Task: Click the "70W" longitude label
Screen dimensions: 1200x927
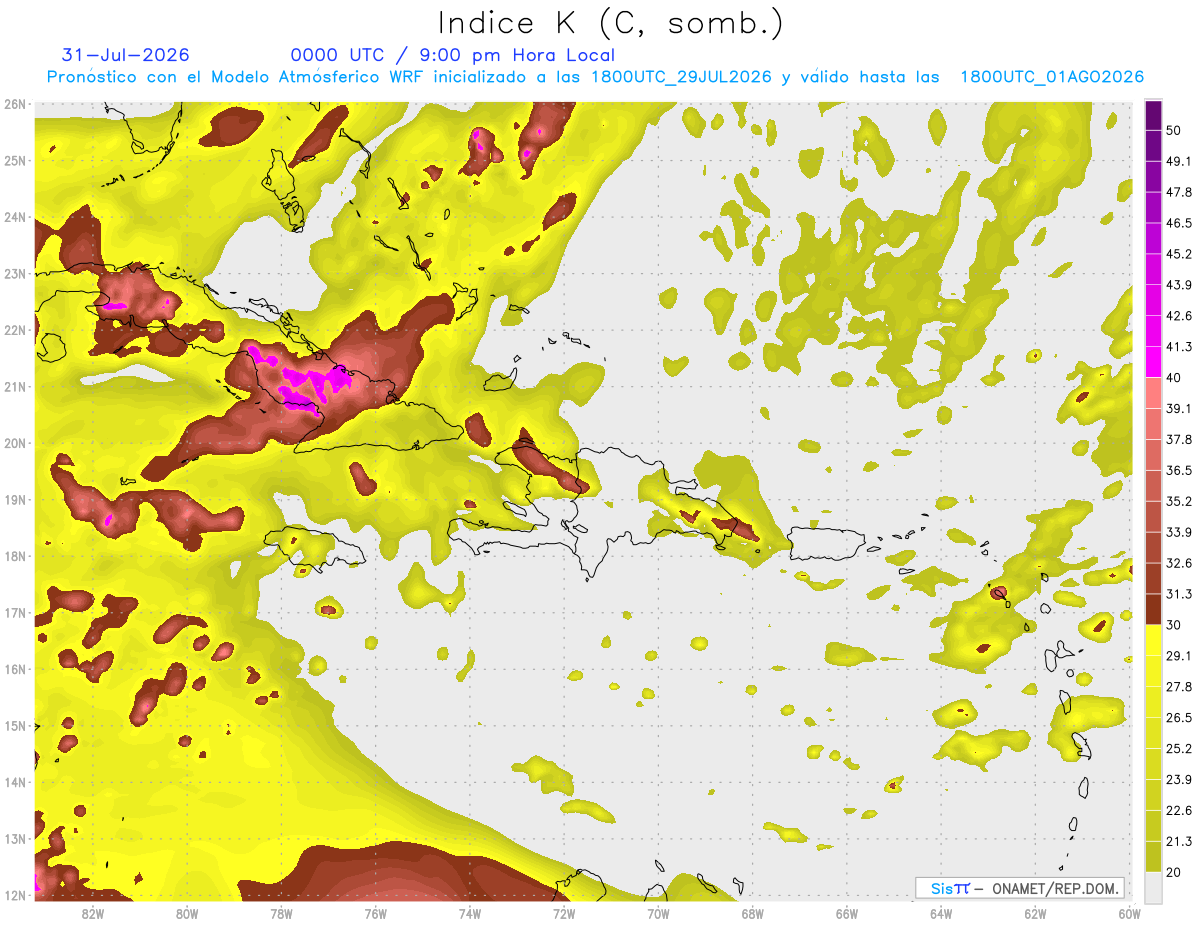Action: click(x=658, y=913)
